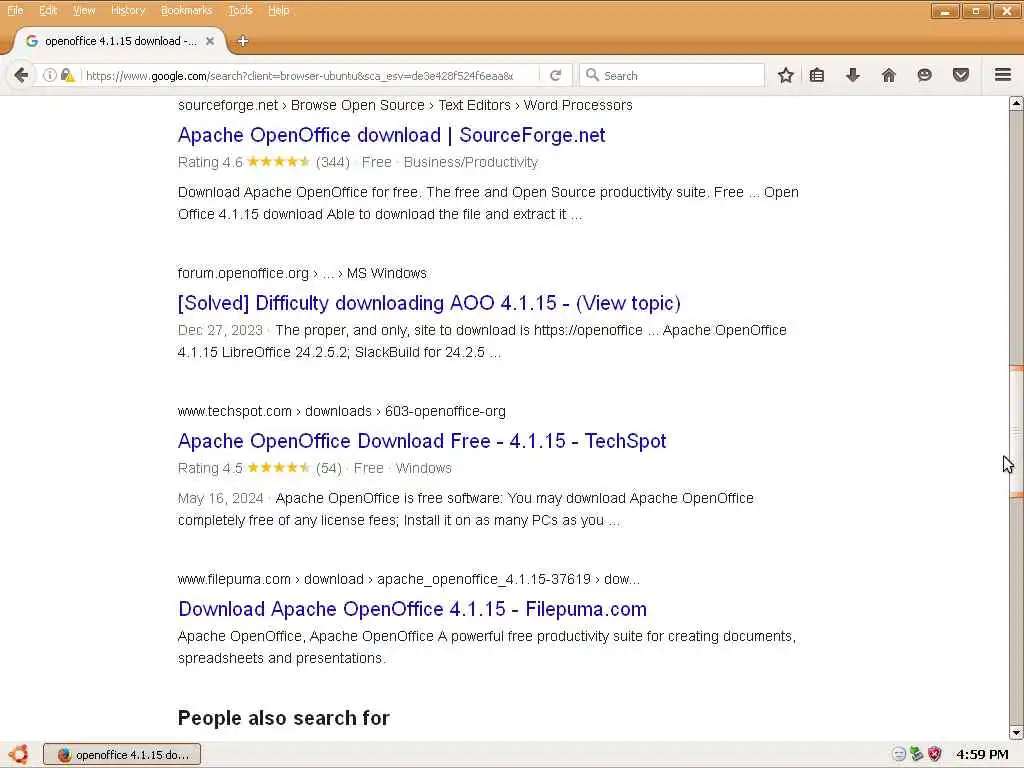Open the Pocket icon in toolbar
Image resolution: width=1024 pixels, height=768 pixels.
tap(960, 75)
